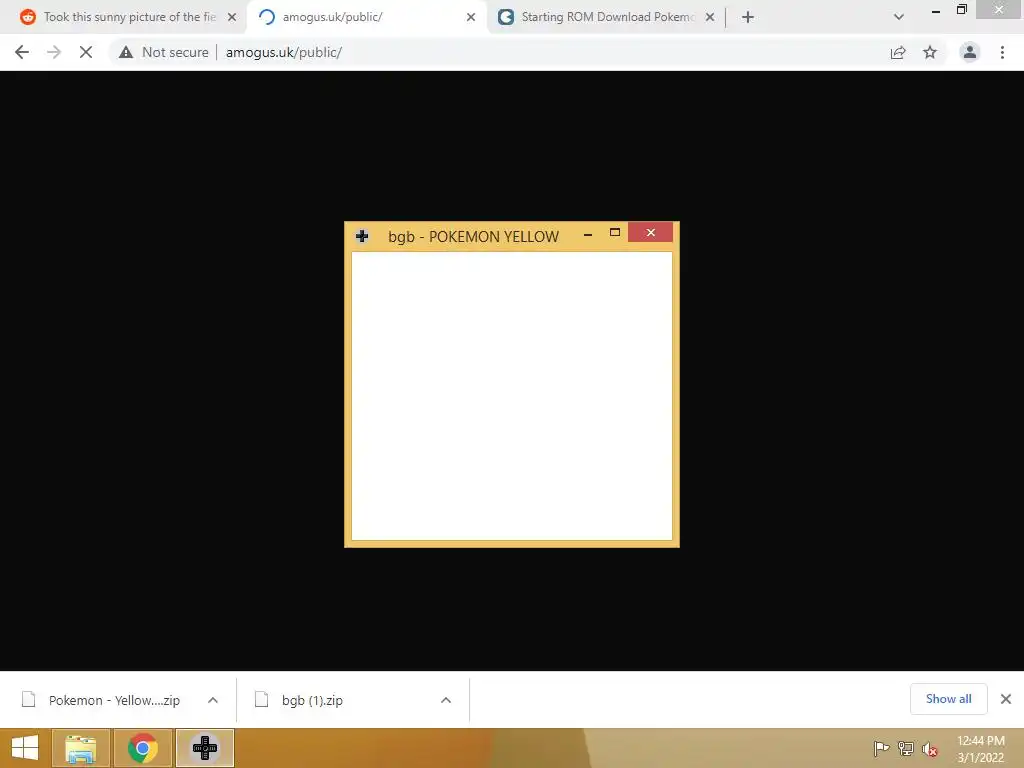Switch to the Reddit sunny picture tab
The width and height of the screenshot is (1024, 768).
[129, 17]
